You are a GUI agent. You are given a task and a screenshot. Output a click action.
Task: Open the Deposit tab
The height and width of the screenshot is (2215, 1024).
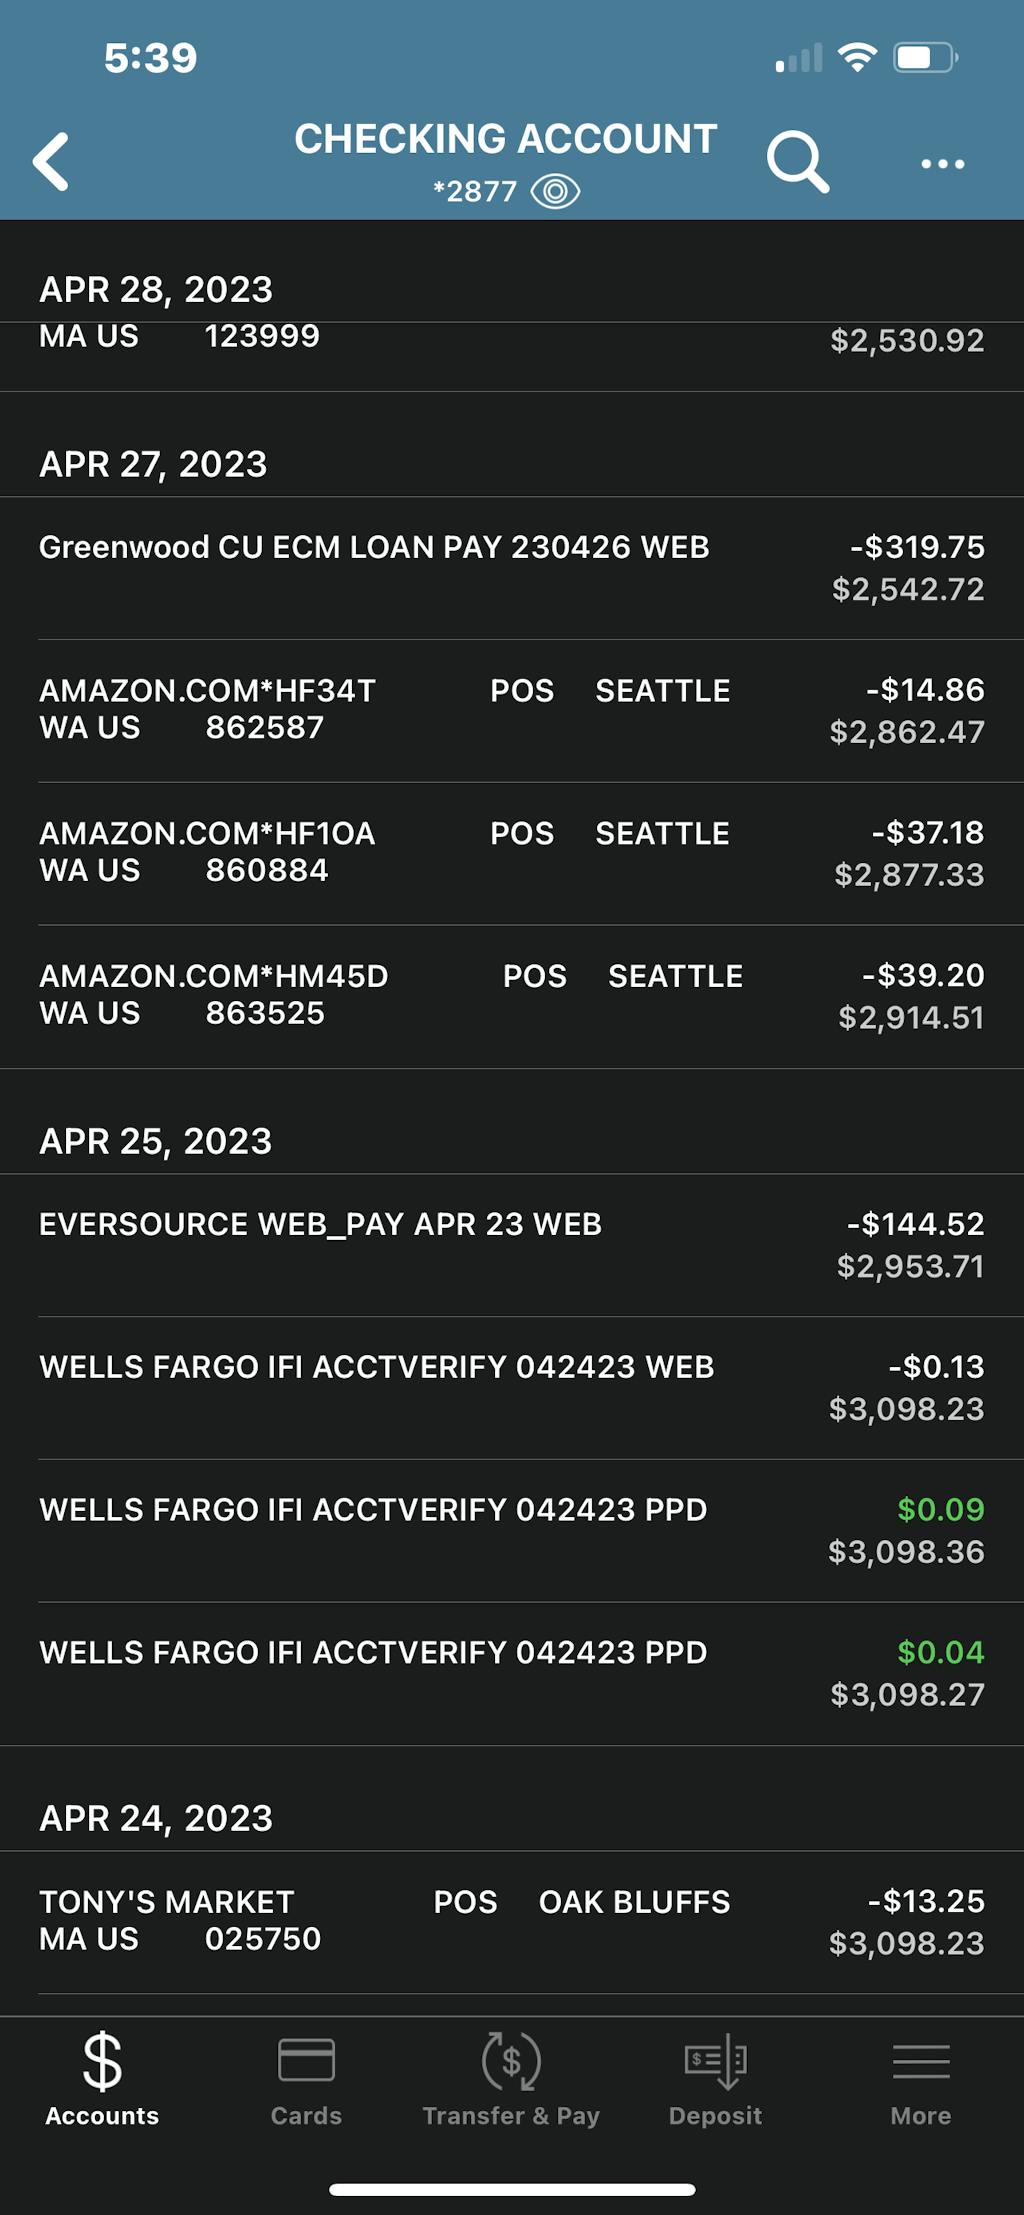715,2080
